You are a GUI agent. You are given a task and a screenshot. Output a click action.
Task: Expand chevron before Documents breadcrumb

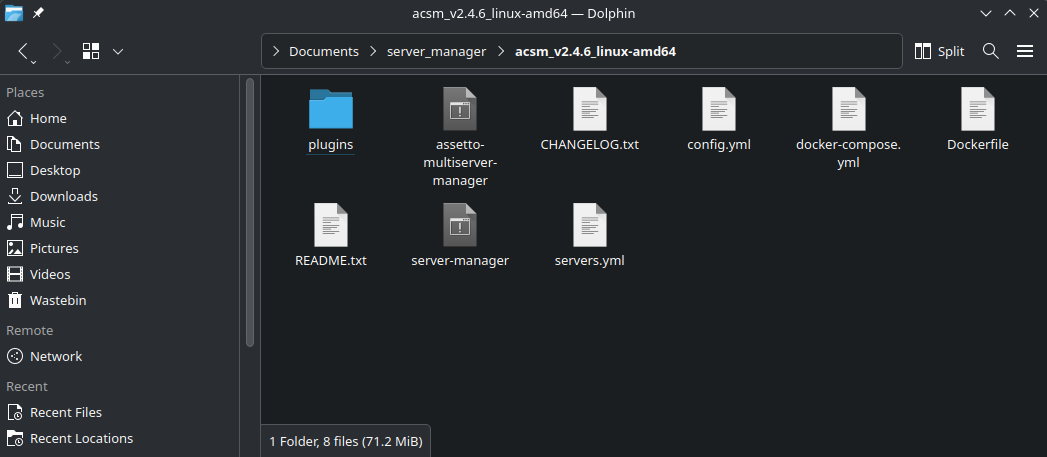[275, 51]
